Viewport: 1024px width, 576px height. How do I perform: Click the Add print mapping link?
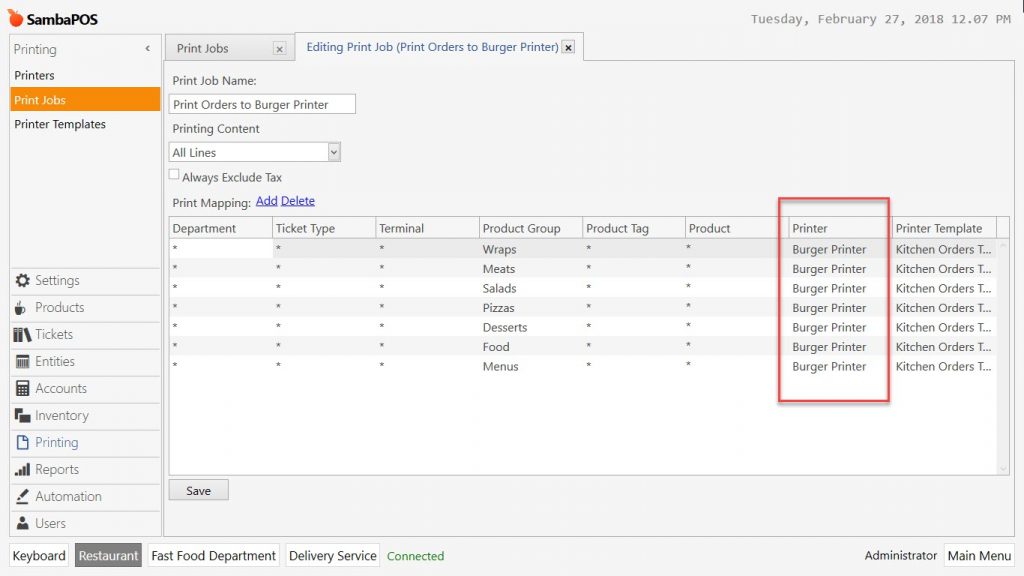pyautogui.click(x=266, y=200)
